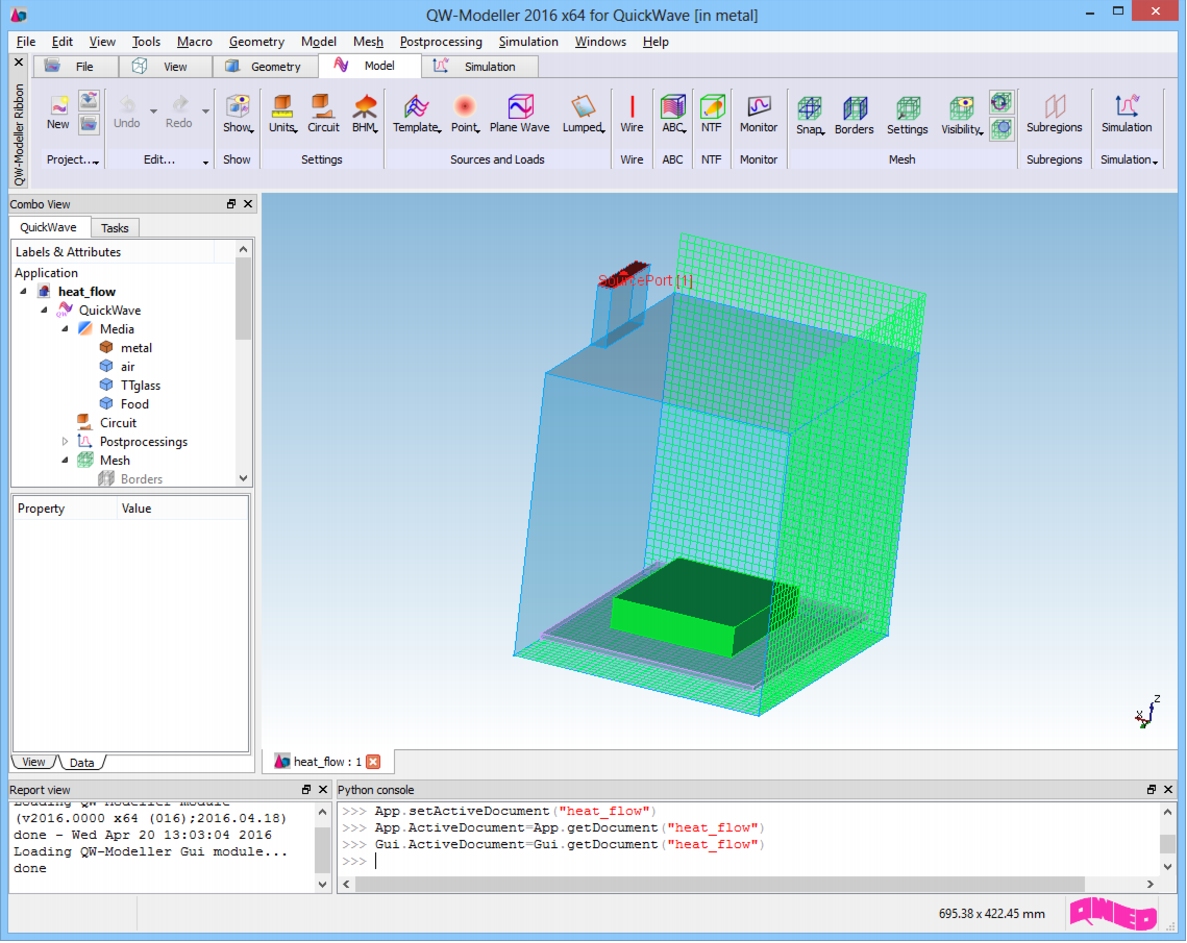This screenshot has width=1187, height=943.
Task: Select the Template source tool
Action: point(417,114)
